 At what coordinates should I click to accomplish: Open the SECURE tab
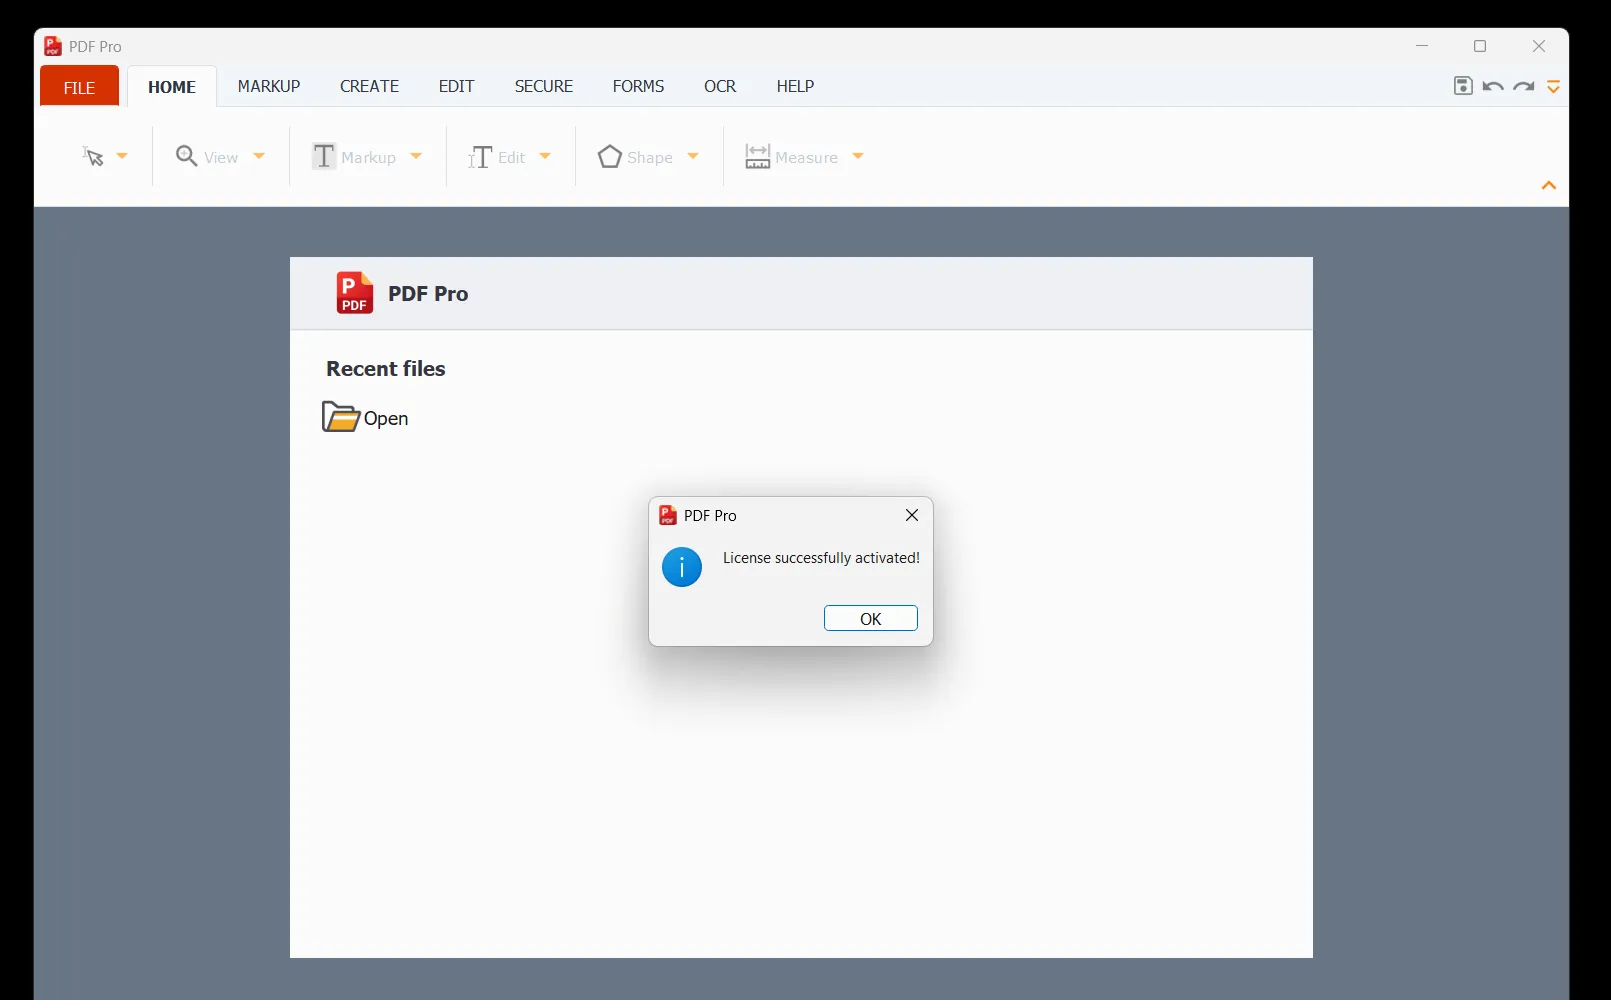tap(544, 86)
